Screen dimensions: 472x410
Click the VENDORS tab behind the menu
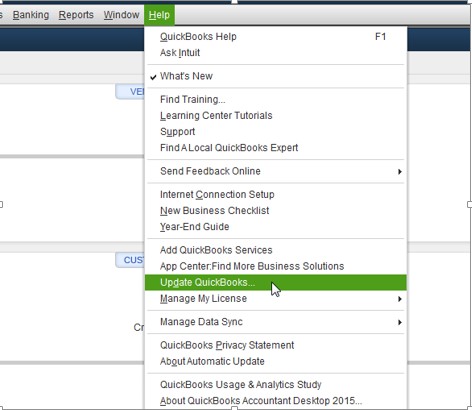click(x=130, y=92)
